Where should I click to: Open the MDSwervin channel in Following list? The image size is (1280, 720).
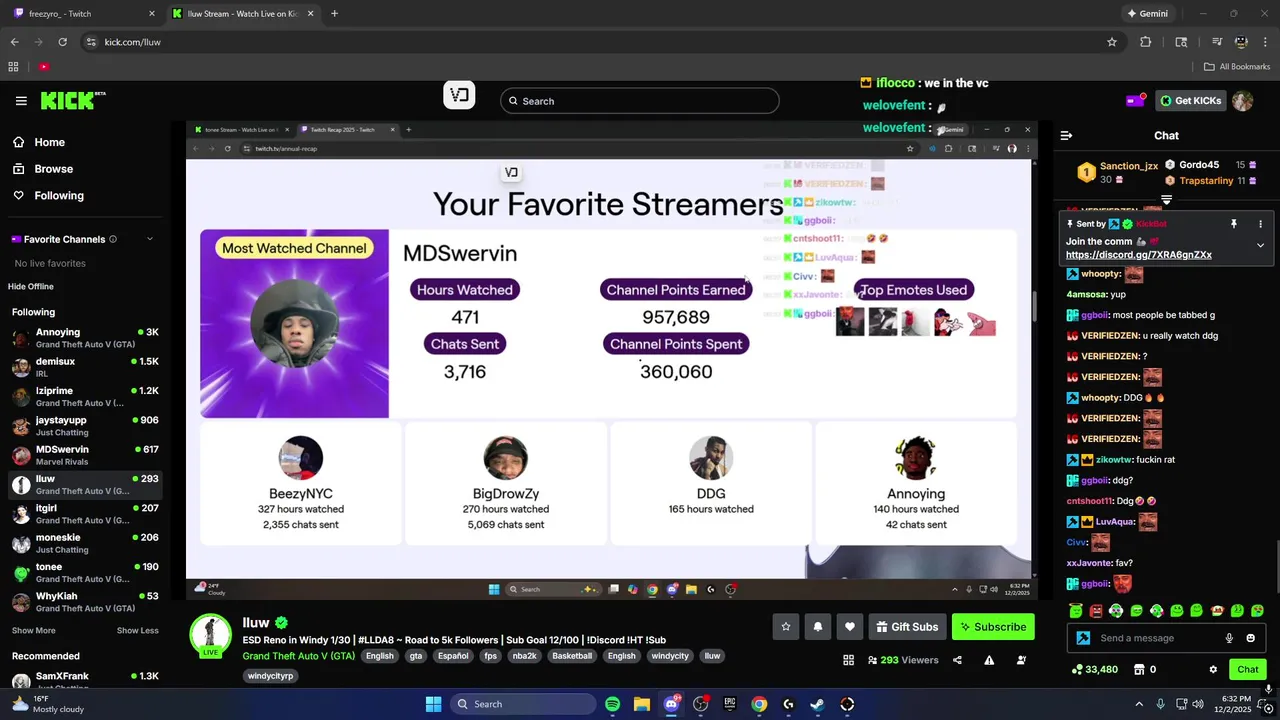84,455
